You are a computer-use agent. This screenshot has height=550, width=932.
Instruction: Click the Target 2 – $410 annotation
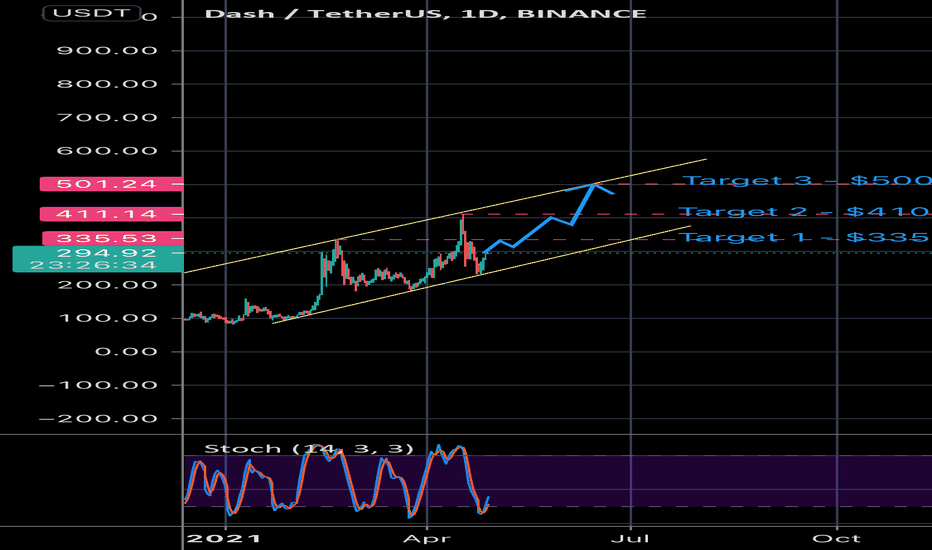pyautogui.click(x=805, y=211)
